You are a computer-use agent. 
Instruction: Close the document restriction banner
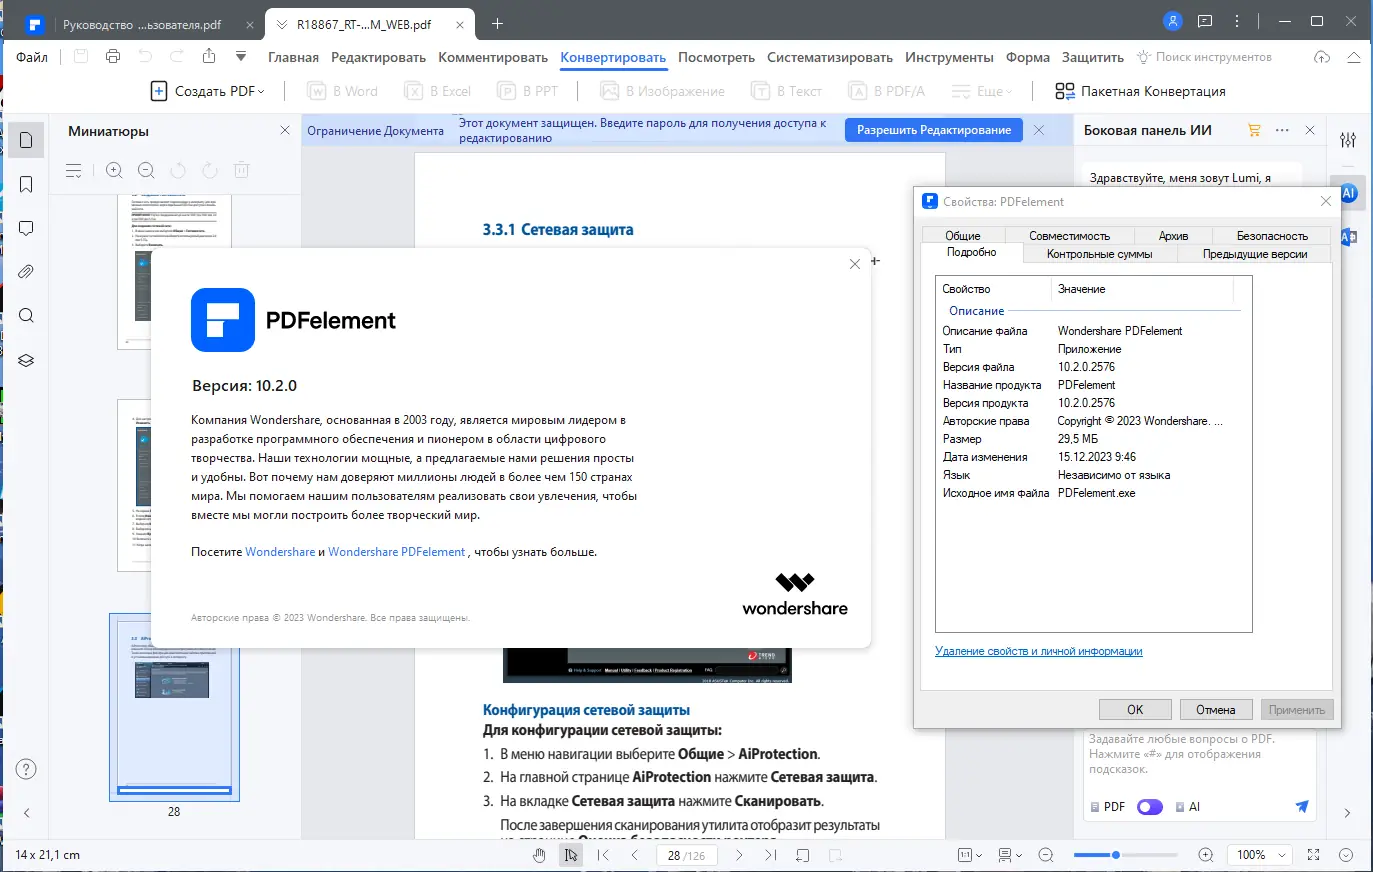point(1039,130)
